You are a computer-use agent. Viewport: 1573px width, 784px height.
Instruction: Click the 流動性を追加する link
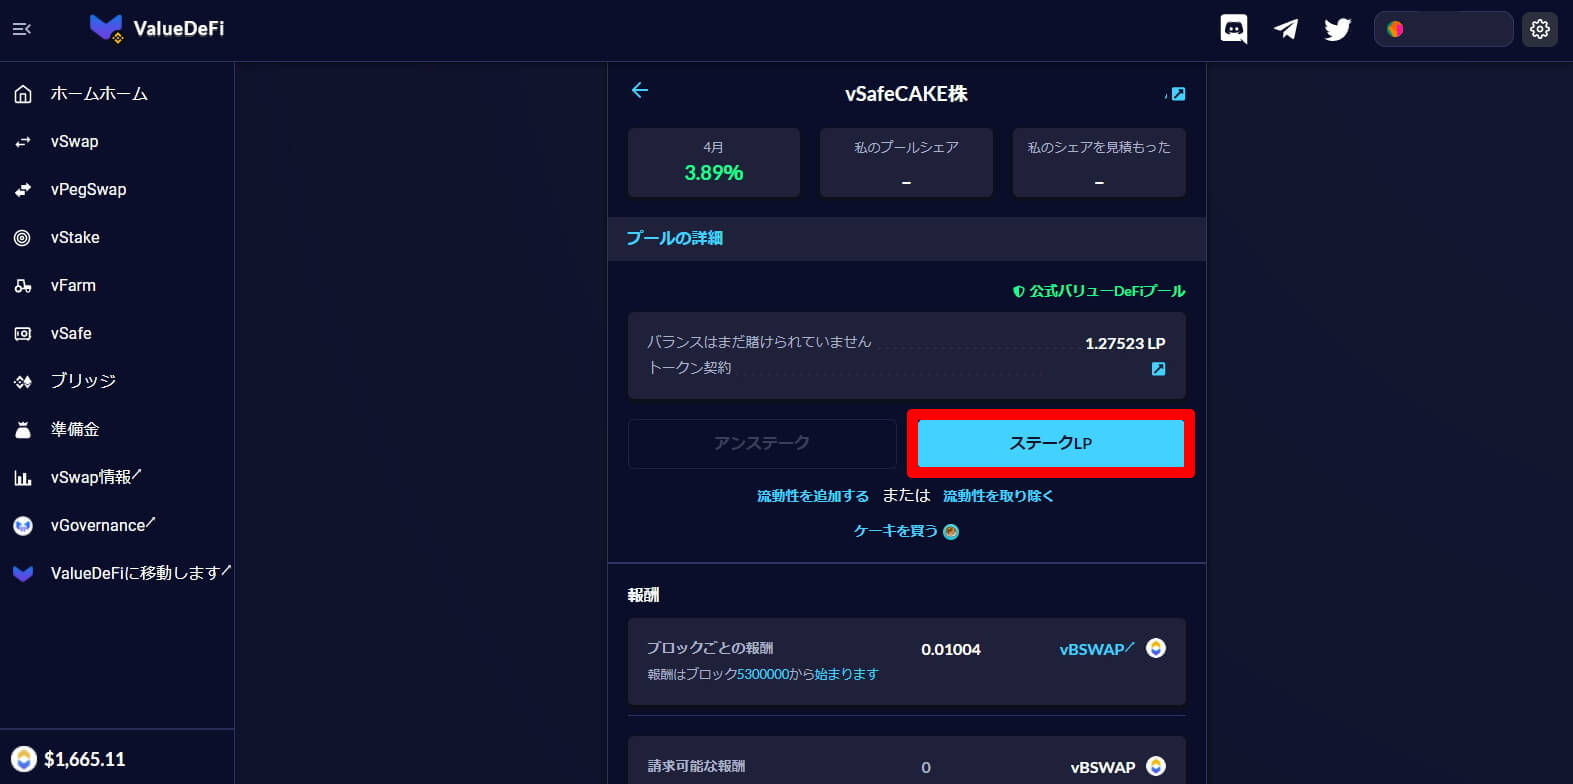point(813,496)
